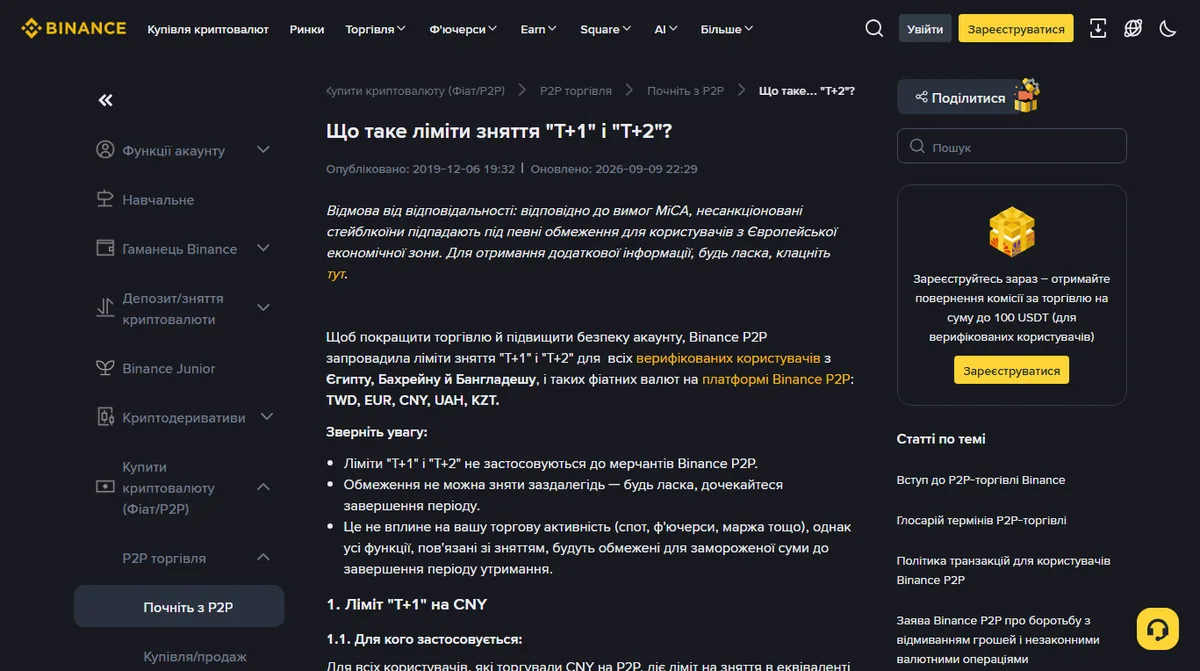Go to Купити криптовалюту (Фіат/P2P) breadcrumb
Image resolution: width=1200 pixels, height=671 pixels.
coord(416,90)
